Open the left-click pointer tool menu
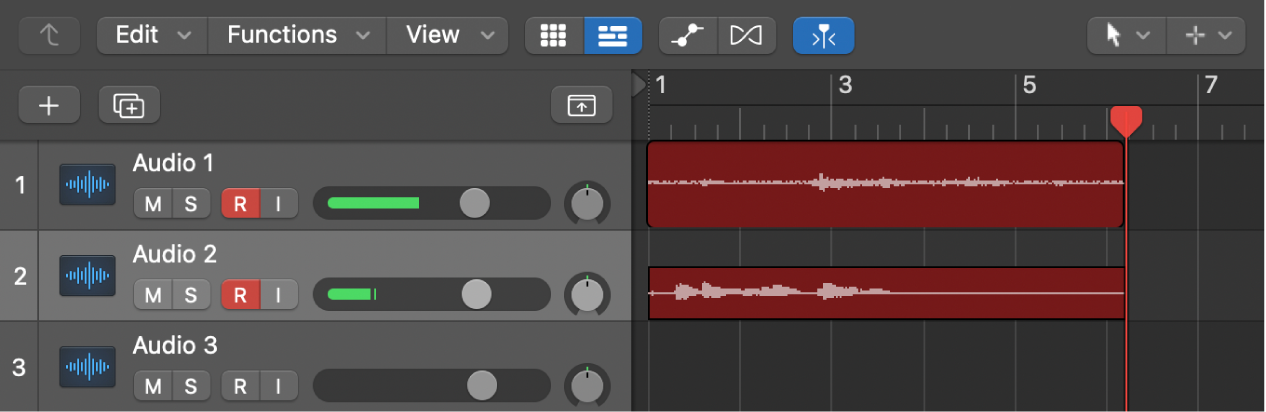Viewport: 1266px width, 412px height. pyautogui.click(x=1126, y=35)
